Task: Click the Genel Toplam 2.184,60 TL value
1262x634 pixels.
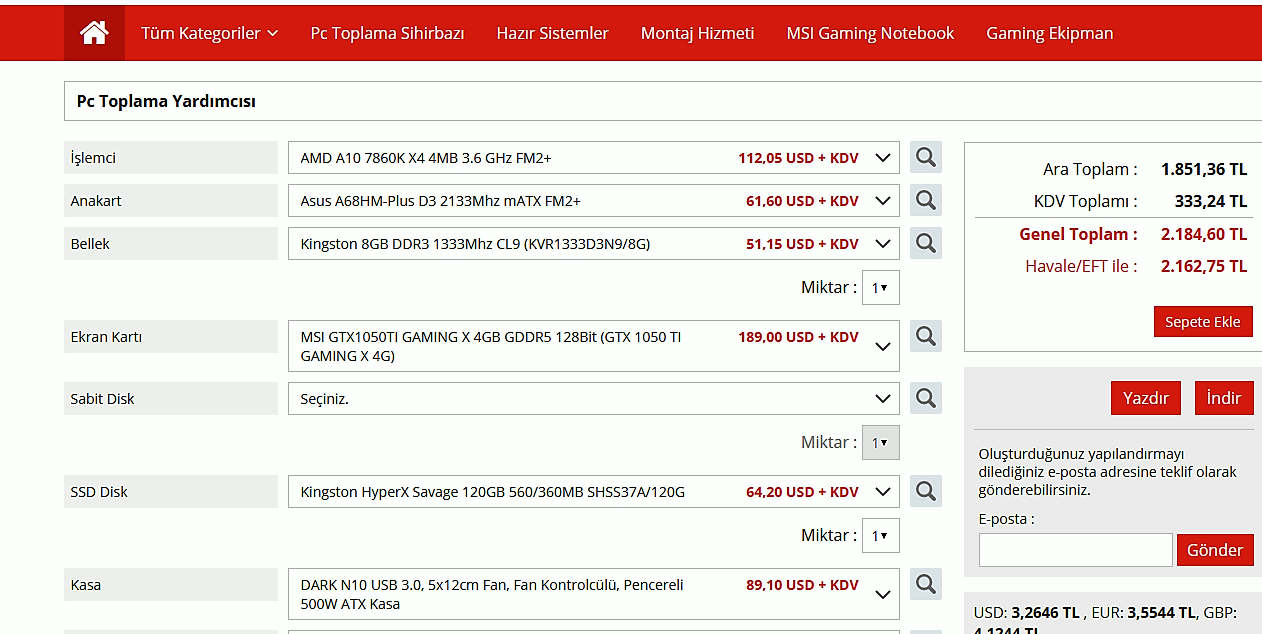Action: pos(1204,234)
